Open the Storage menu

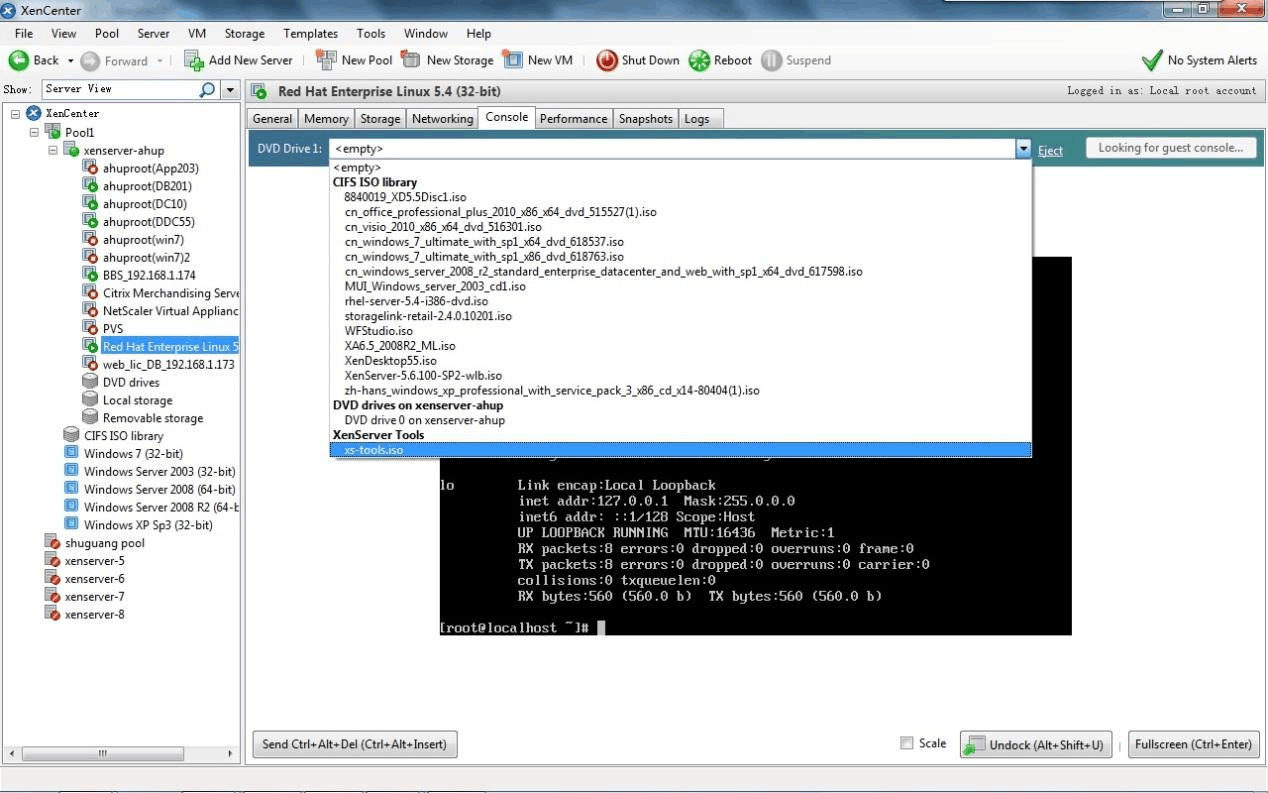244,33
